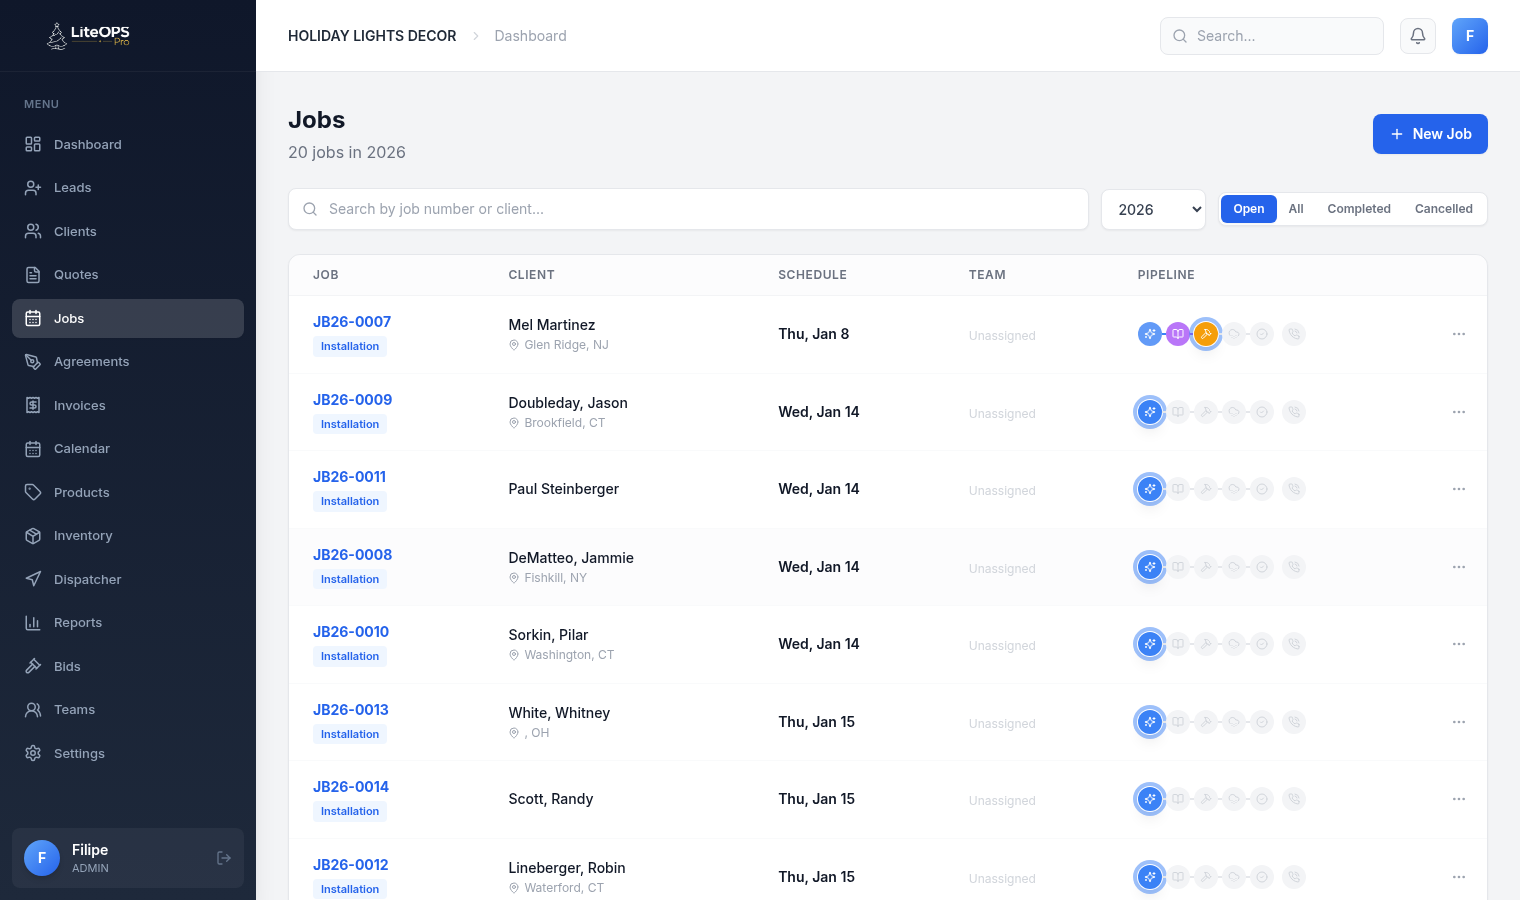This screenshot has width=1520, height=900.
Task: Click the Filipe admin avatar in sidebar
Action: (42, 858)
